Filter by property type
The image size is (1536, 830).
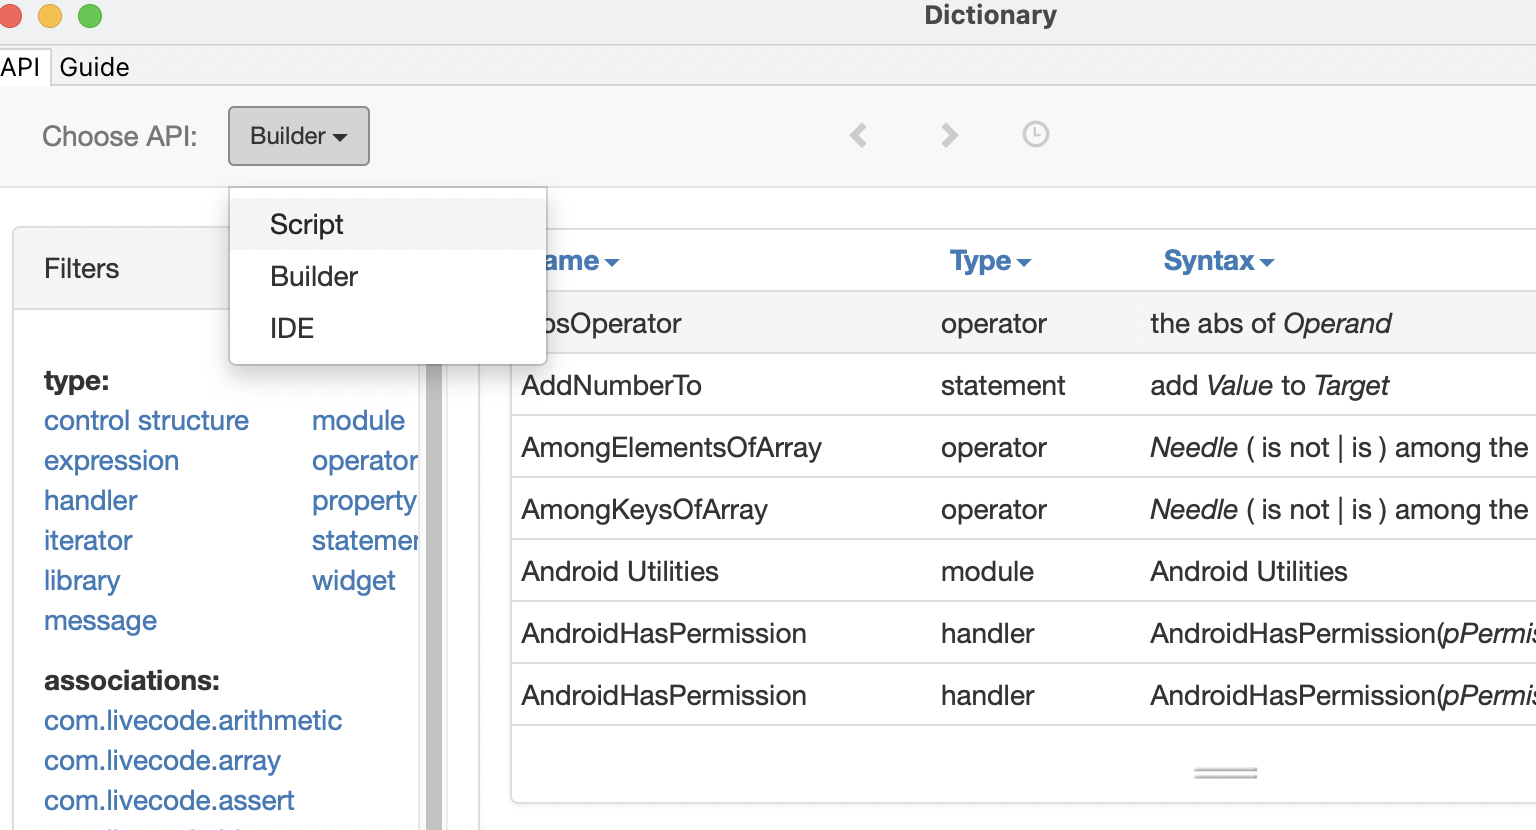[364, 501]
